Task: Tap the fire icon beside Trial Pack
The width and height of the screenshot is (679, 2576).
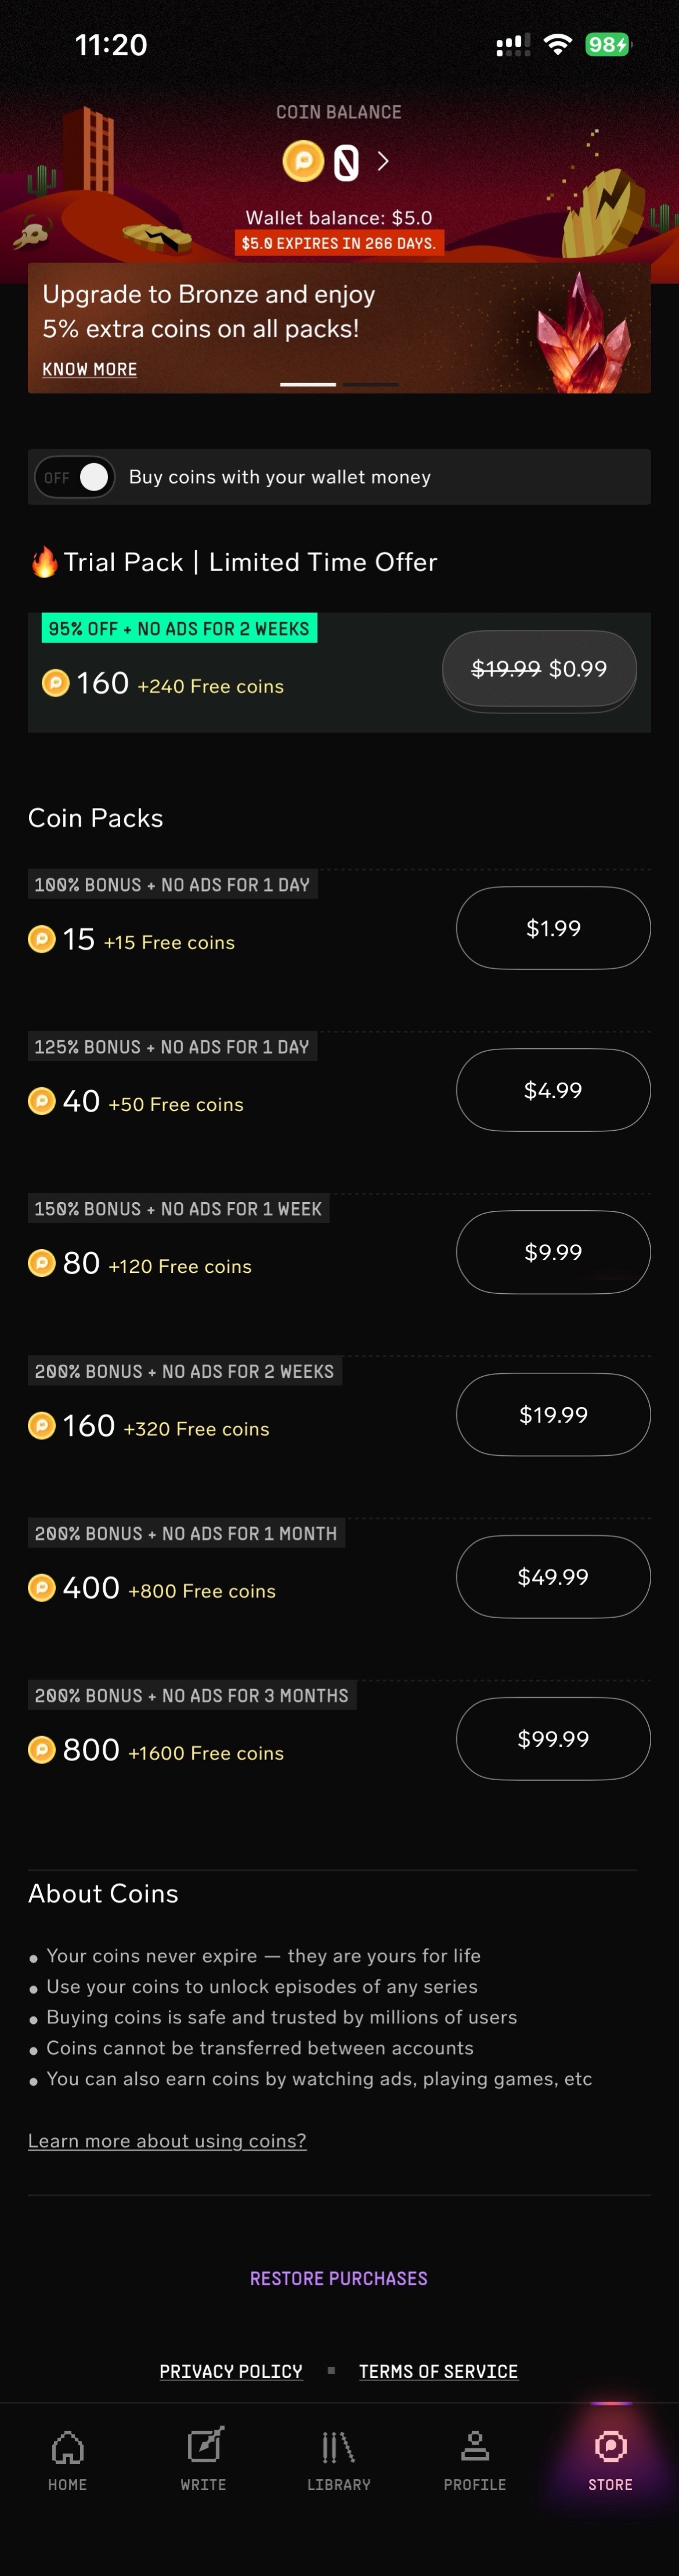Action: click(44, 562)
